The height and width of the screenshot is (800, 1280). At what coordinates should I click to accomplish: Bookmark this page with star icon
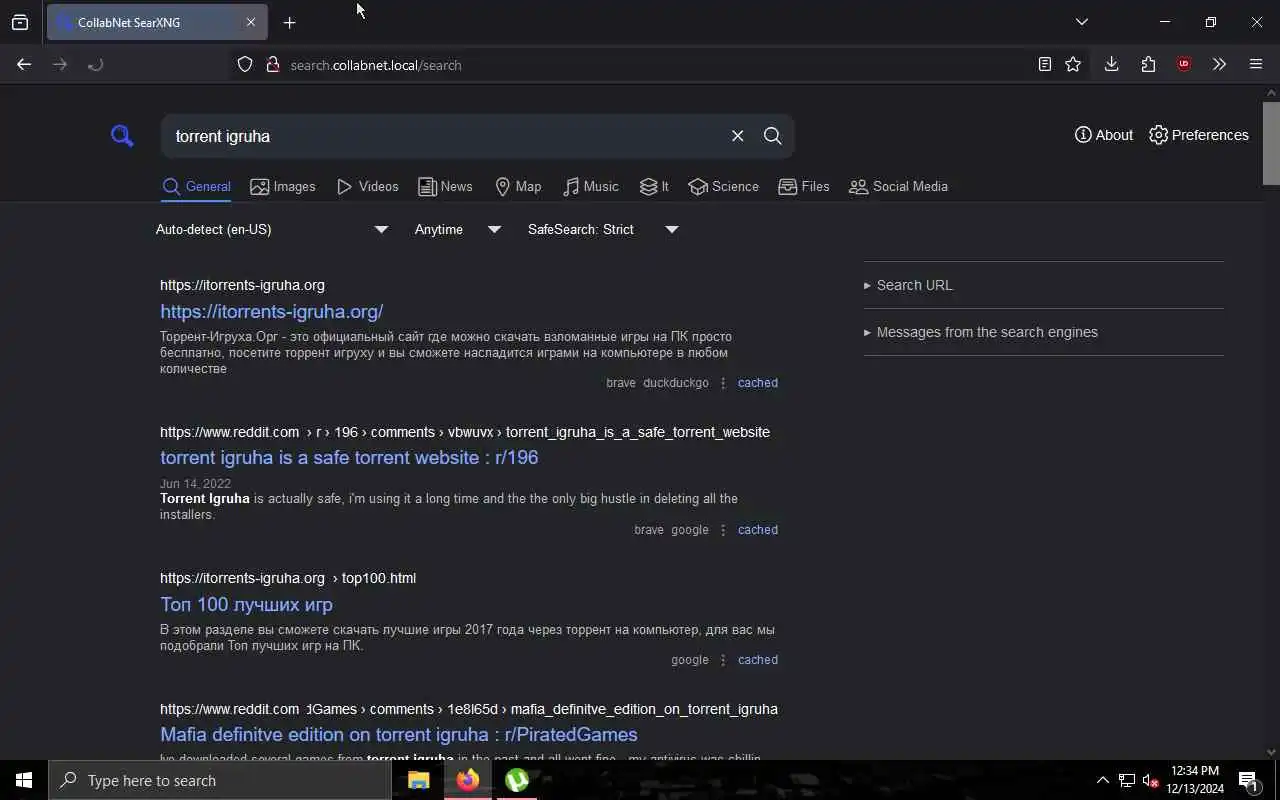pyautogui.click(x=1073, y=64)
